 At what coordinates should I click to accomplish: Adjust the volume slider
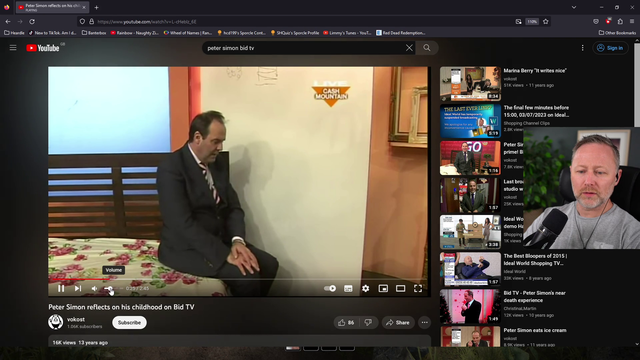[112, 289]
